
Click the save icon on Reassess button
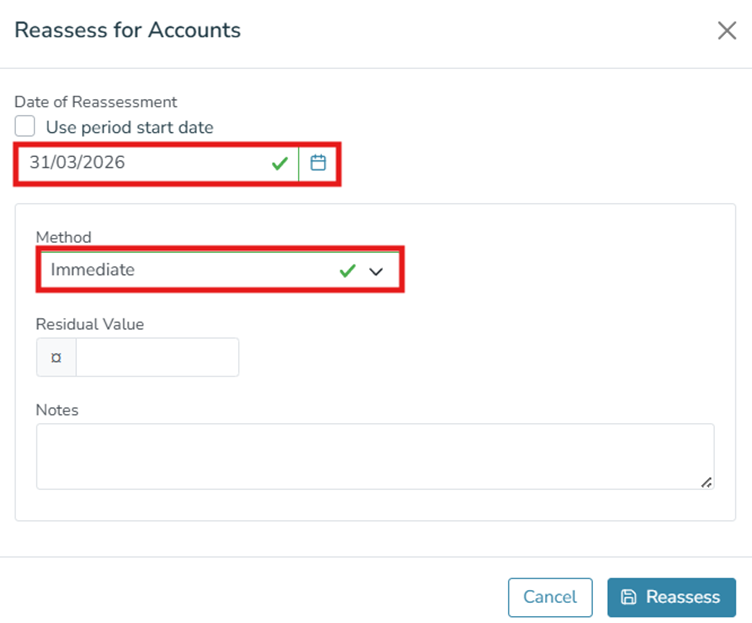(x=629, y=597)
